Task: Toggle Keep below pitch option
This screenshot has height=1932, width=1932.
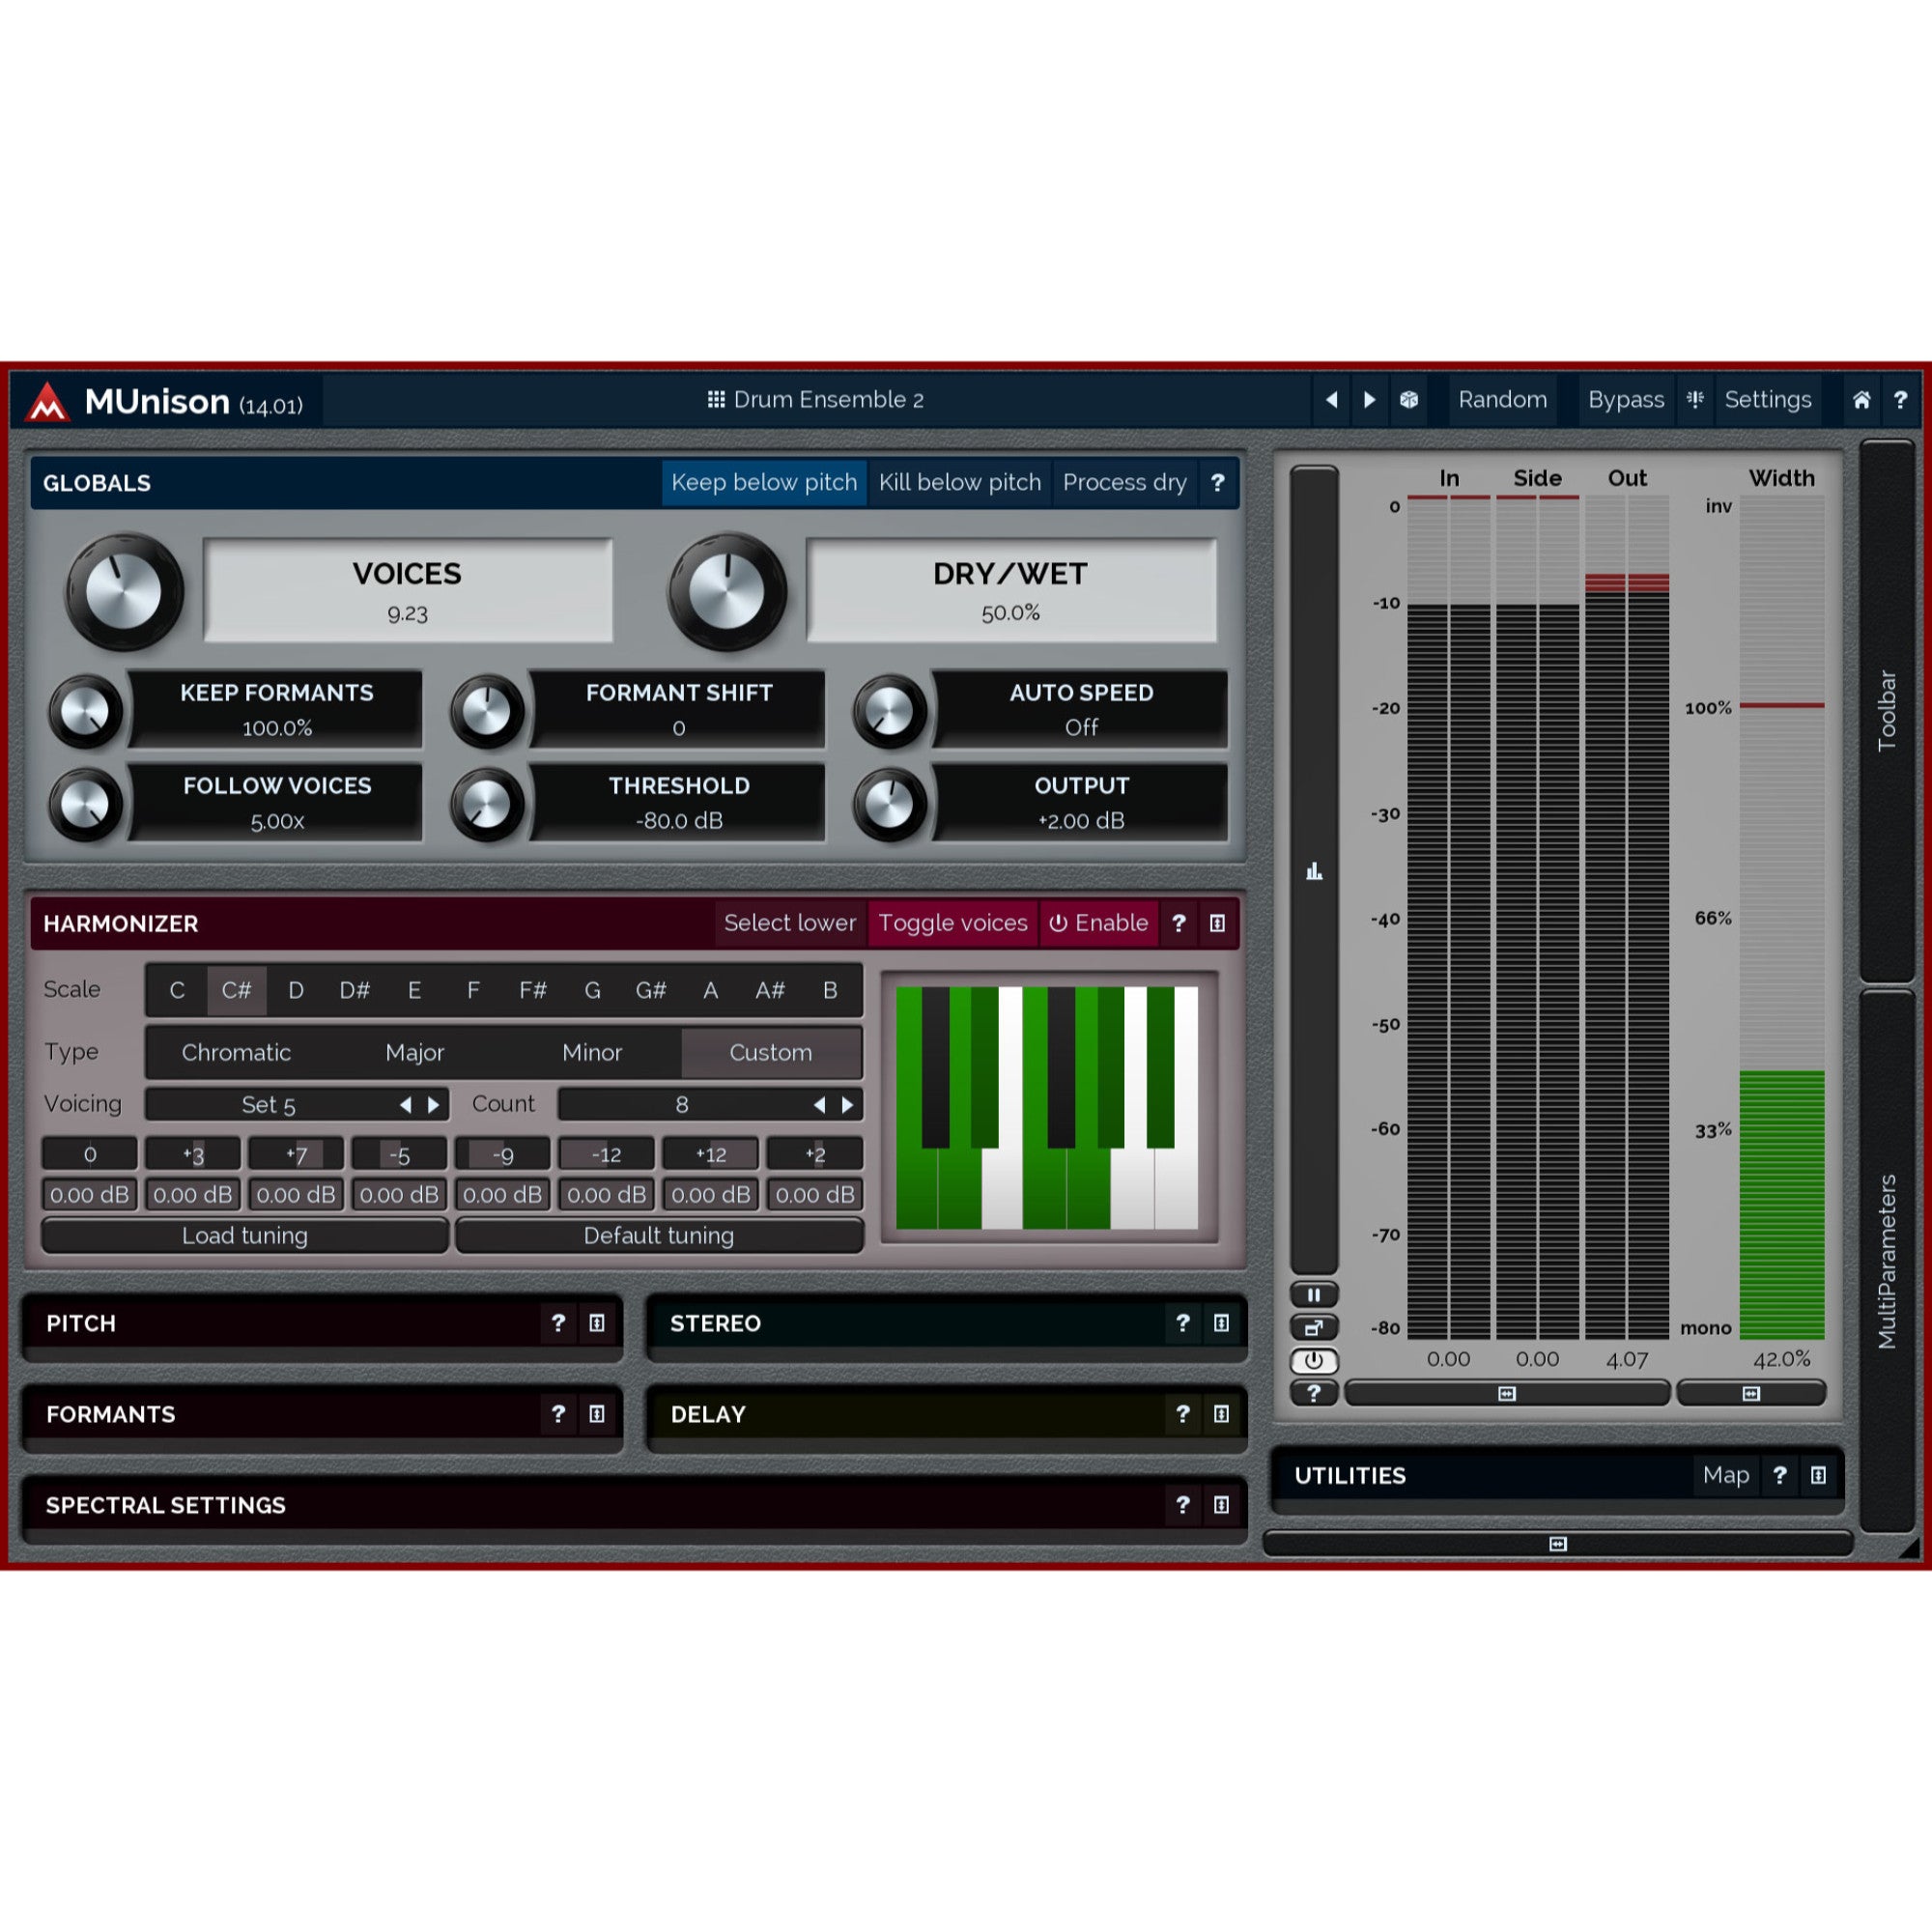Action: (x=764, y=483)
